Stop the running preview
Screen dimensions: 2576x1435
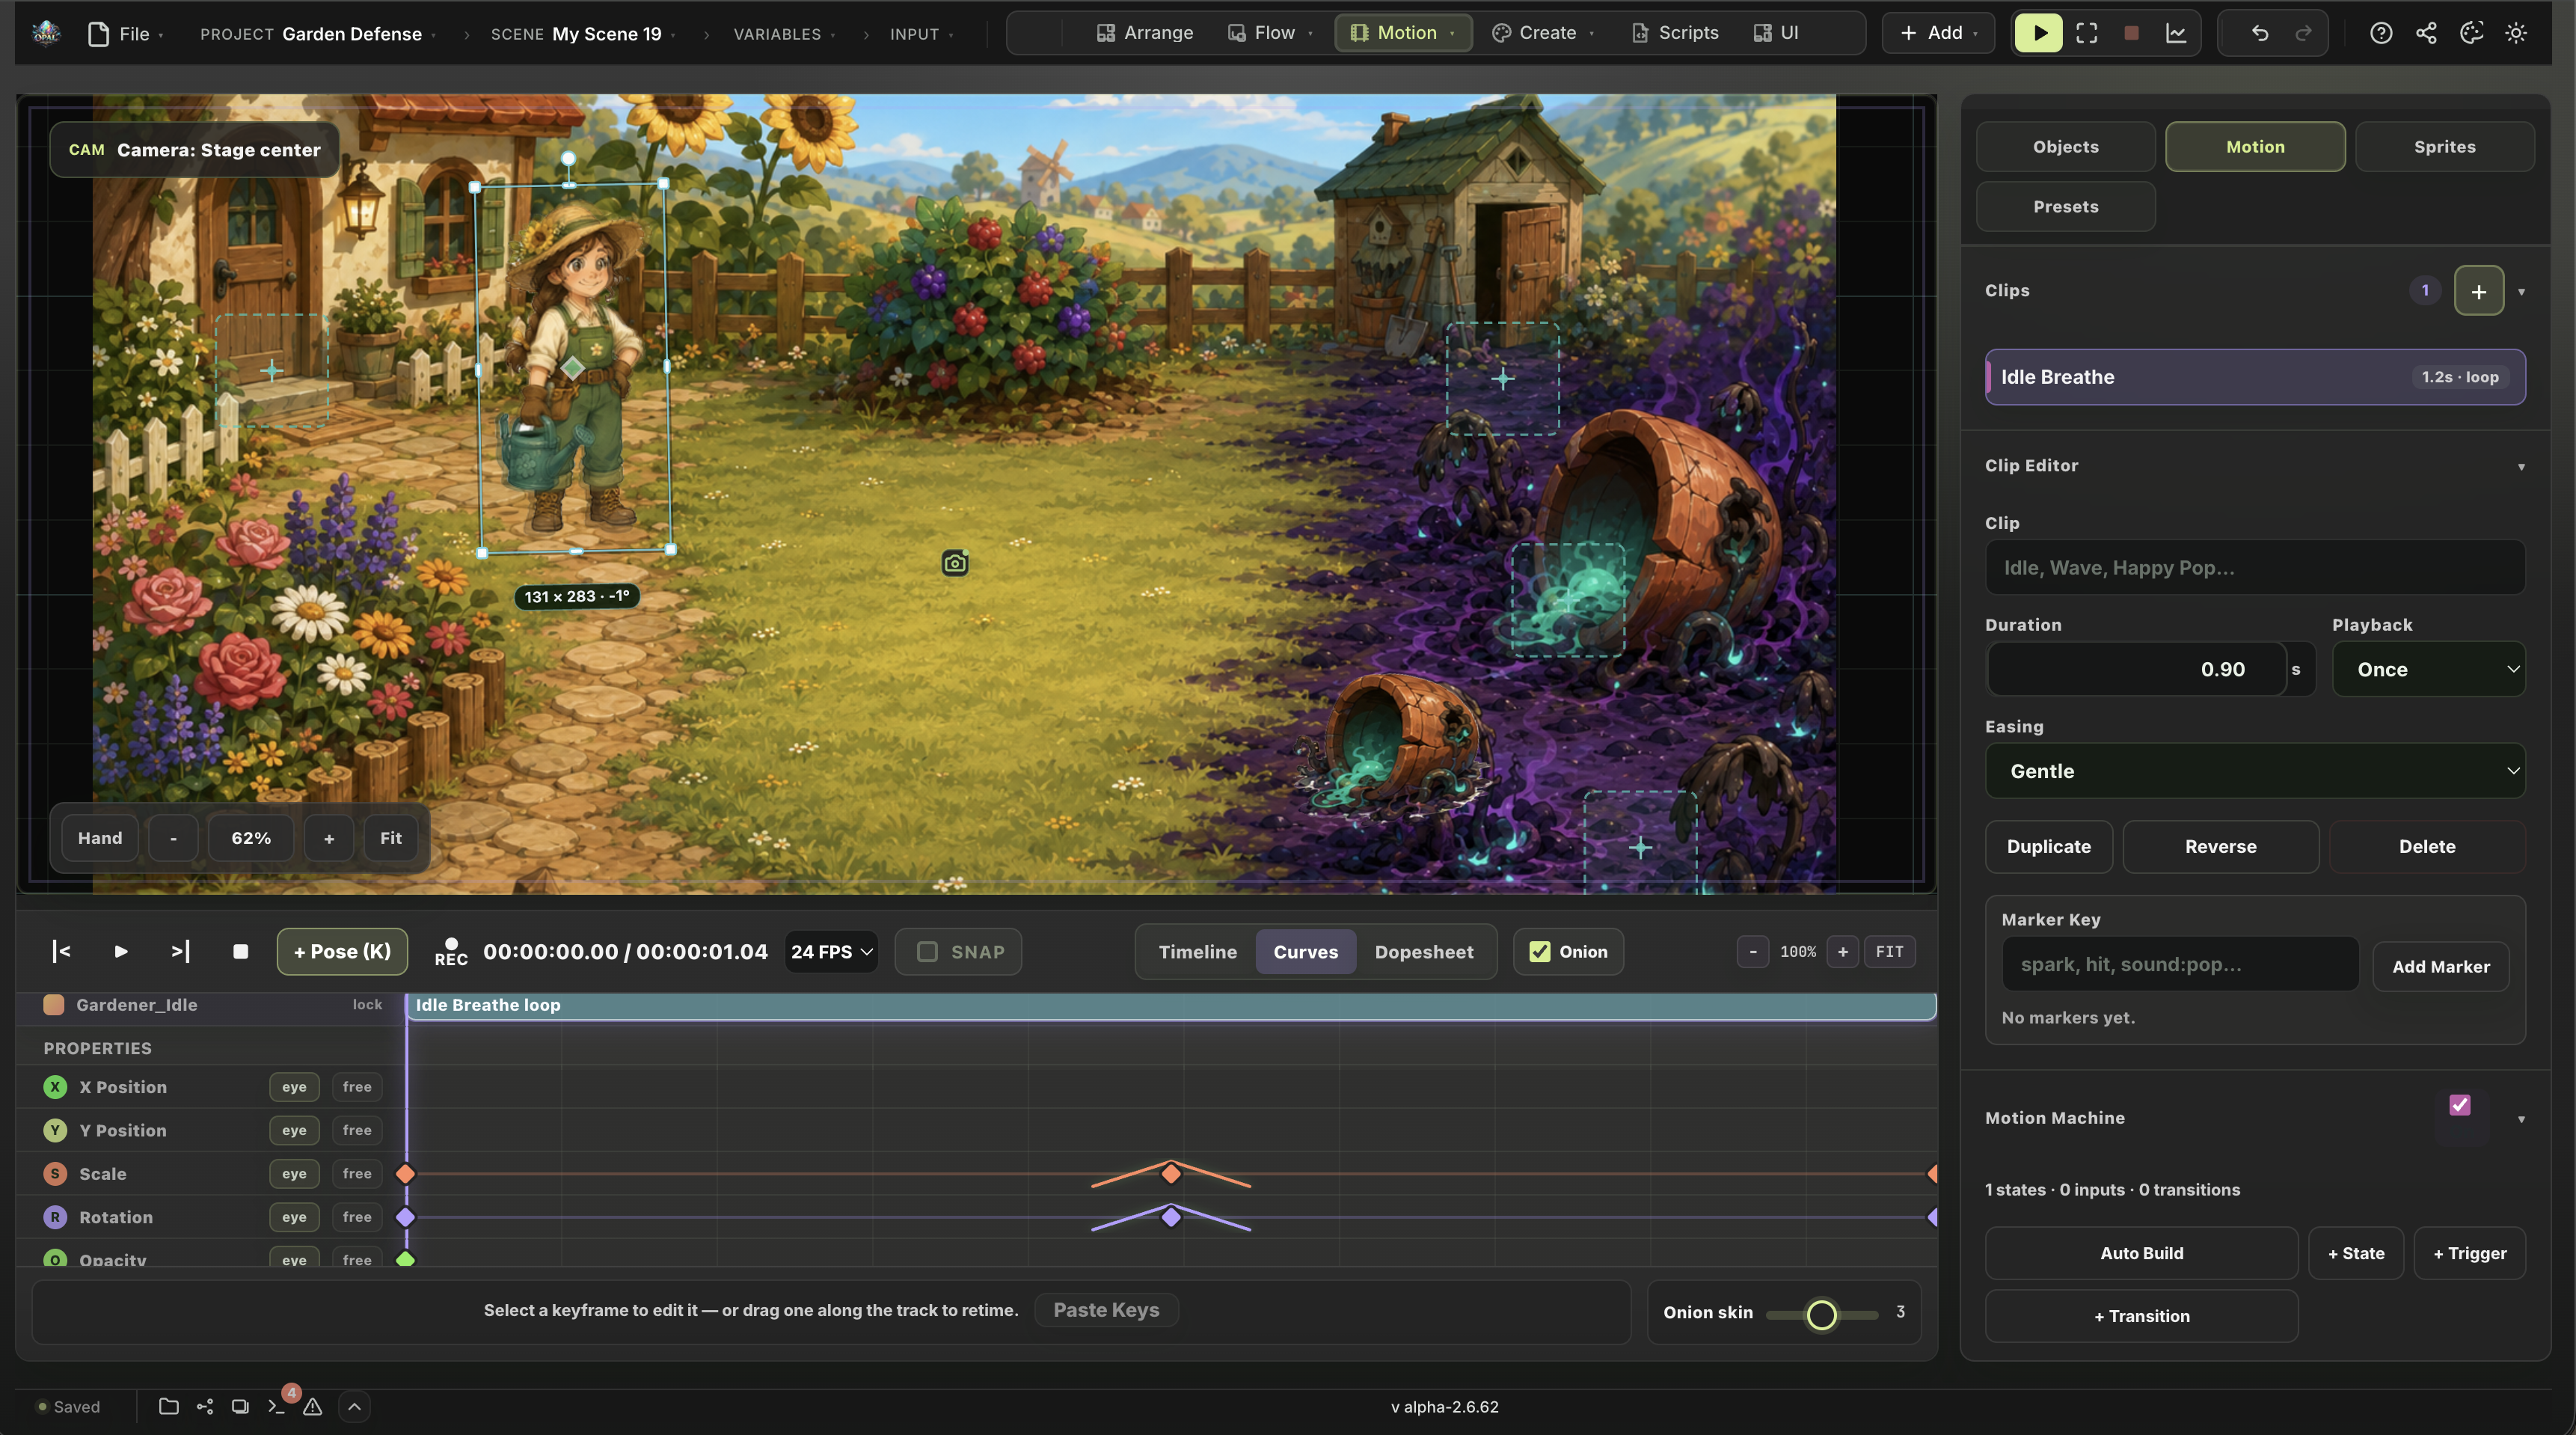click(2131, 33)
